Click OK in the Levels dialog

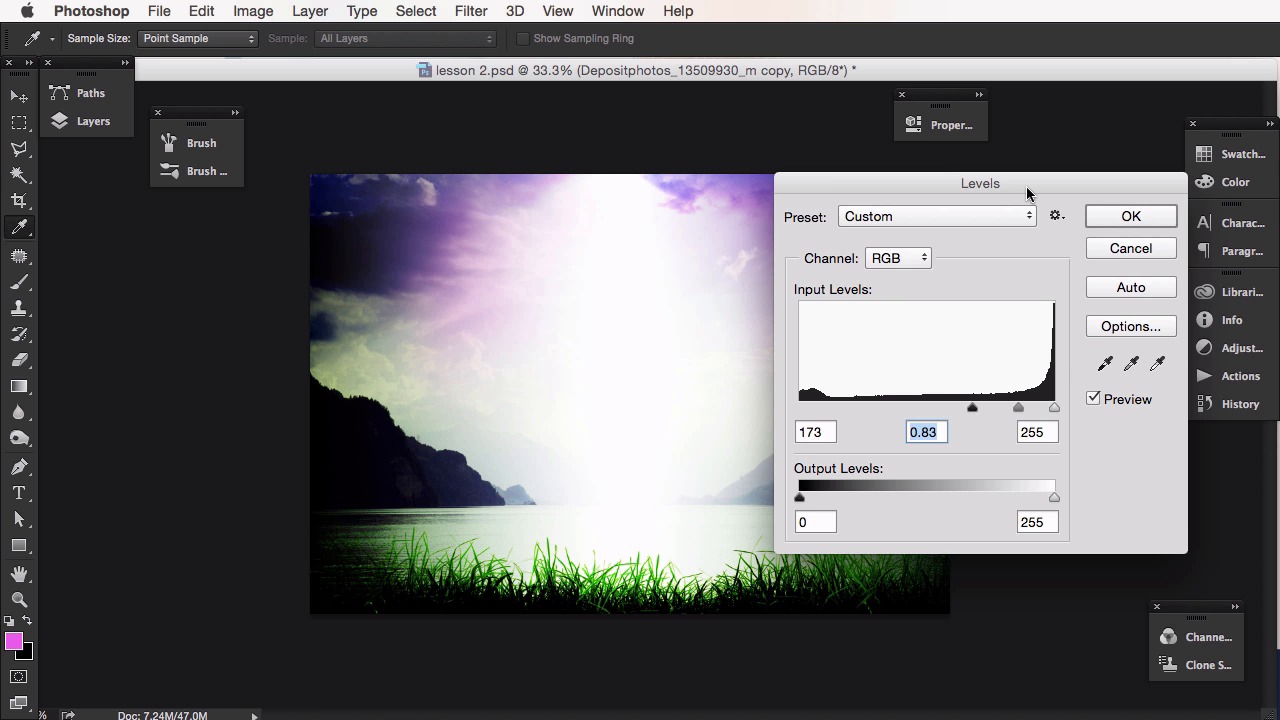pos(1131,216)
